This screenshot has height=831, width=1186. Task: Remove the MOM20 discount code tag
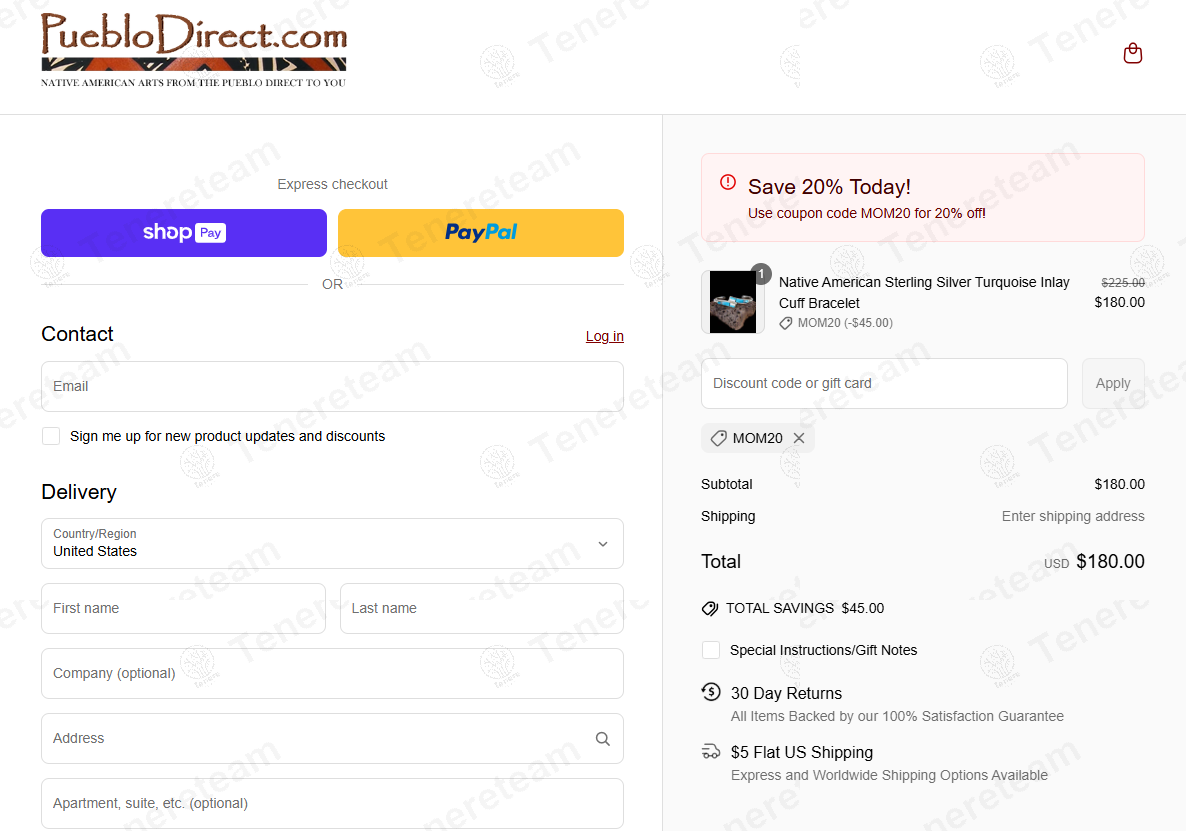tap(799, 438)
